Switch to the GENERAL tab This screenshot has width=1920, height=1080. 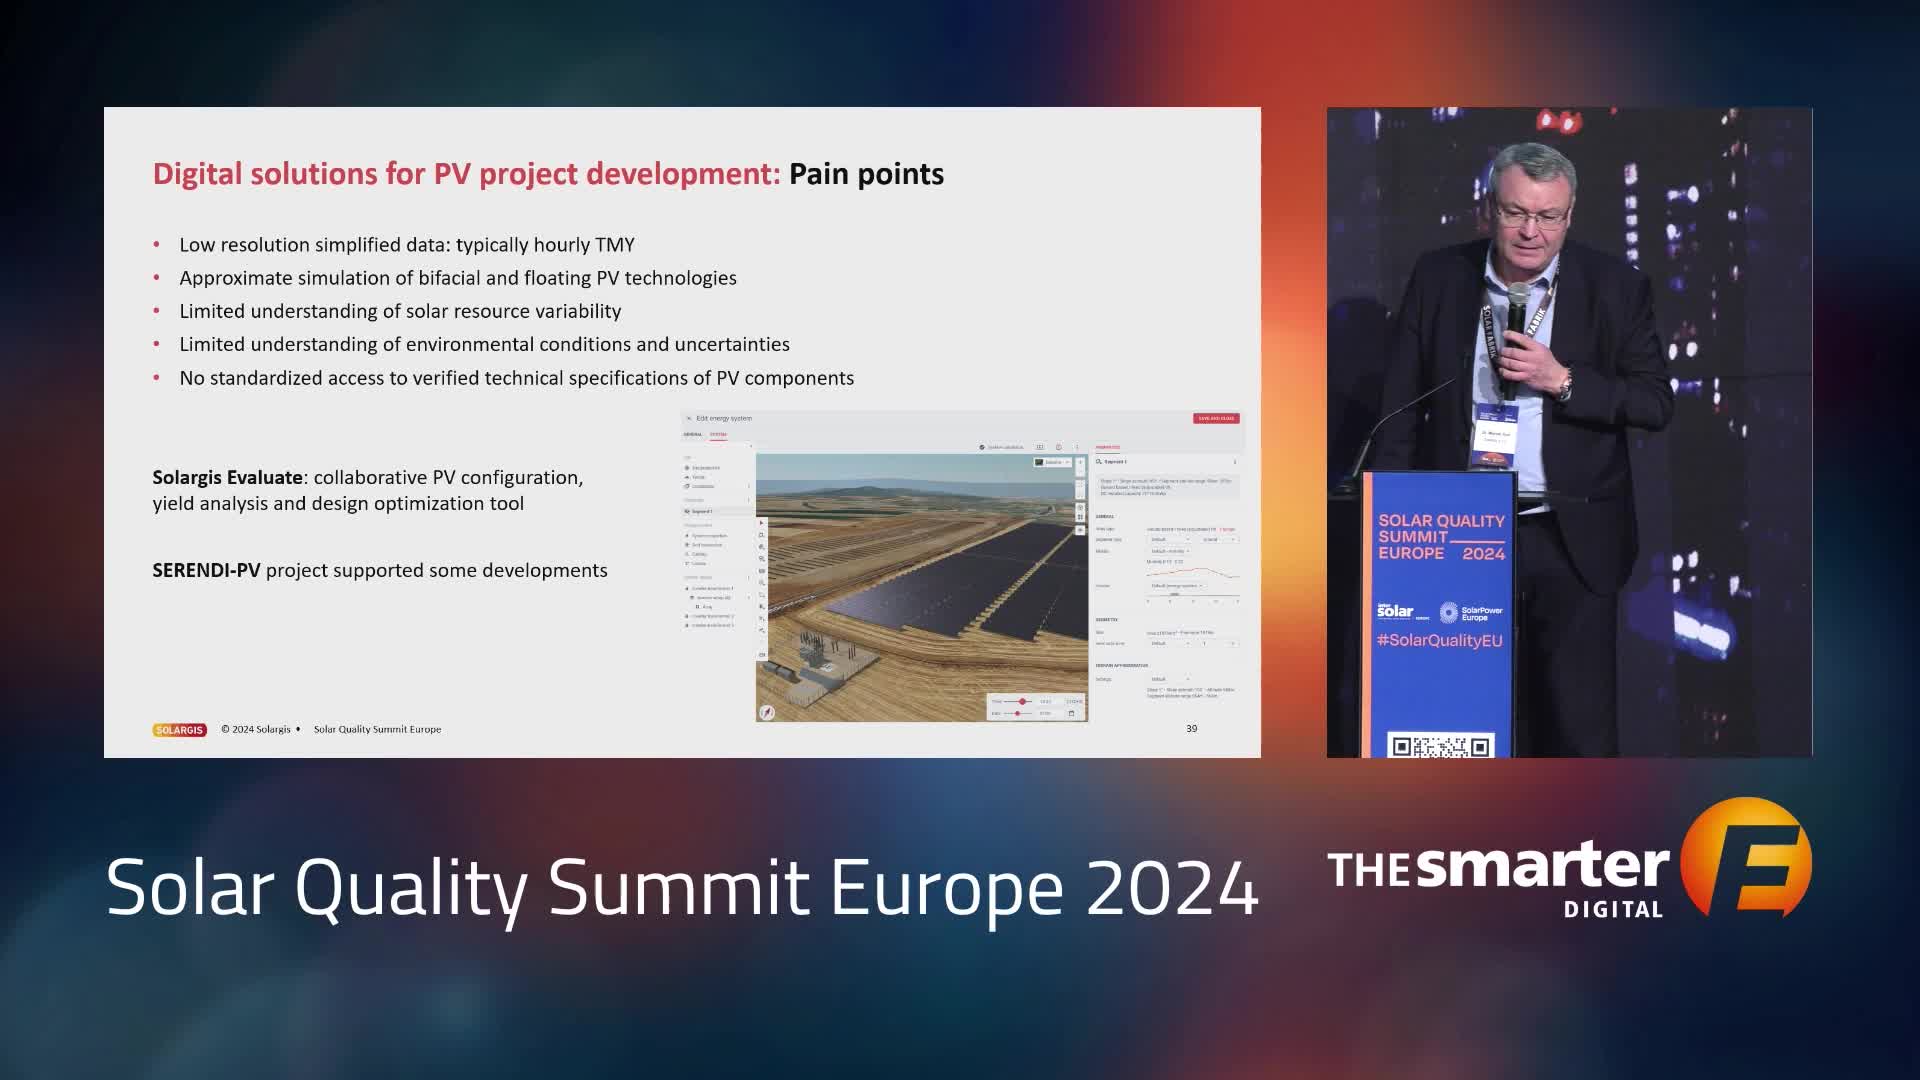pyautogui.click(x=692, y=435)
